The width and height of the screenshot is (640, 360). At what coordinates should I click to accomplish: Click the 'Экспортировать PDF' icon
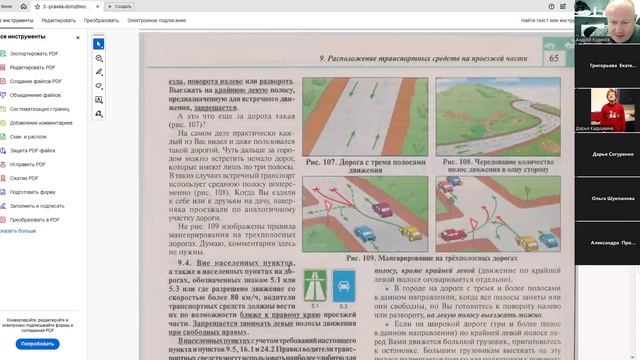[x=3, y=53]
